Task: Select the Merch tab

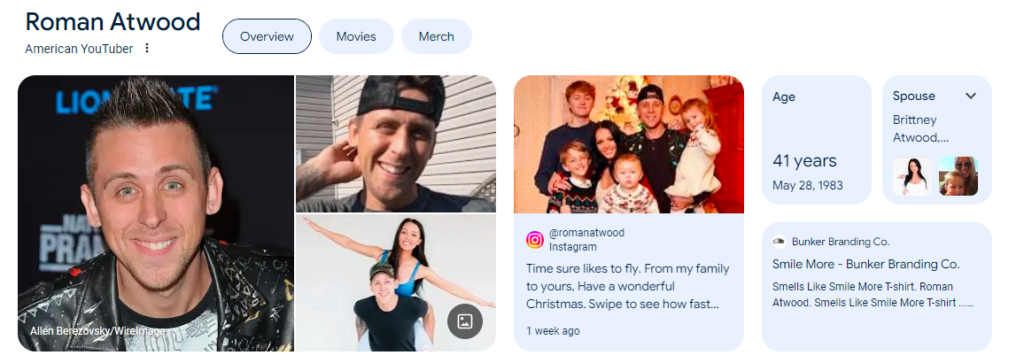Action: pyautogui.click(x=436, y=37)
